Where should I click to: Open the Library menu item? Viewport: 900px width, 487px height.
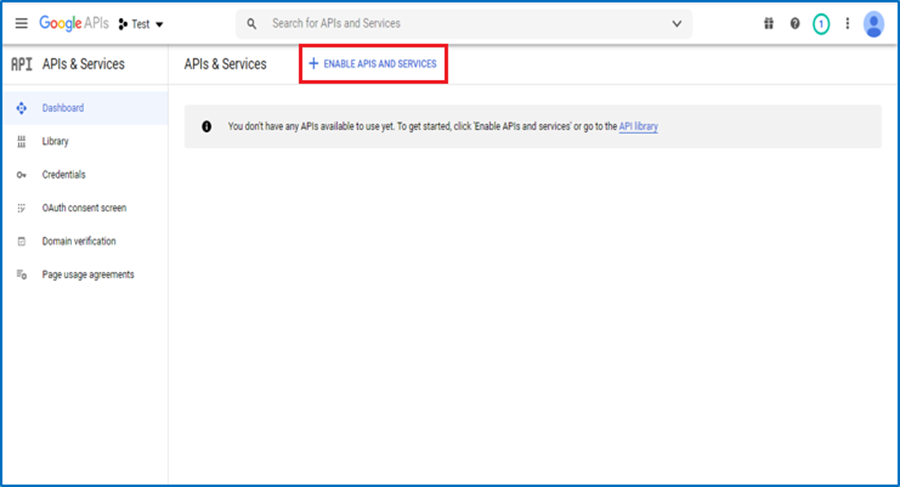click(55, 142)
